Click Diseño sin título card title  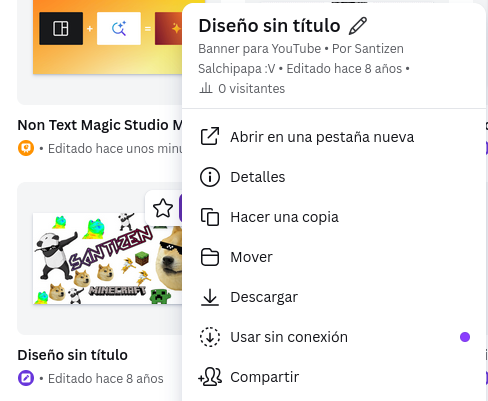click(72, 355)
